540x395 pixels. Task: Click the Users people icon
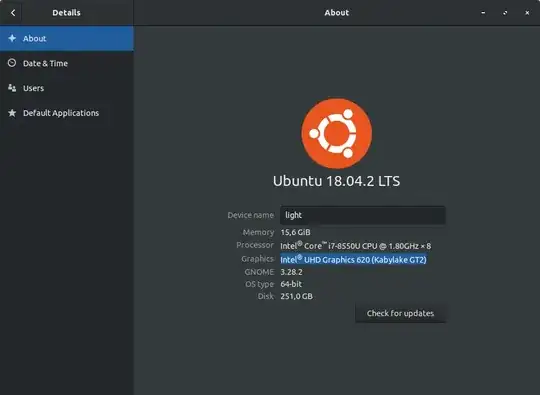[x=12, y=88]
